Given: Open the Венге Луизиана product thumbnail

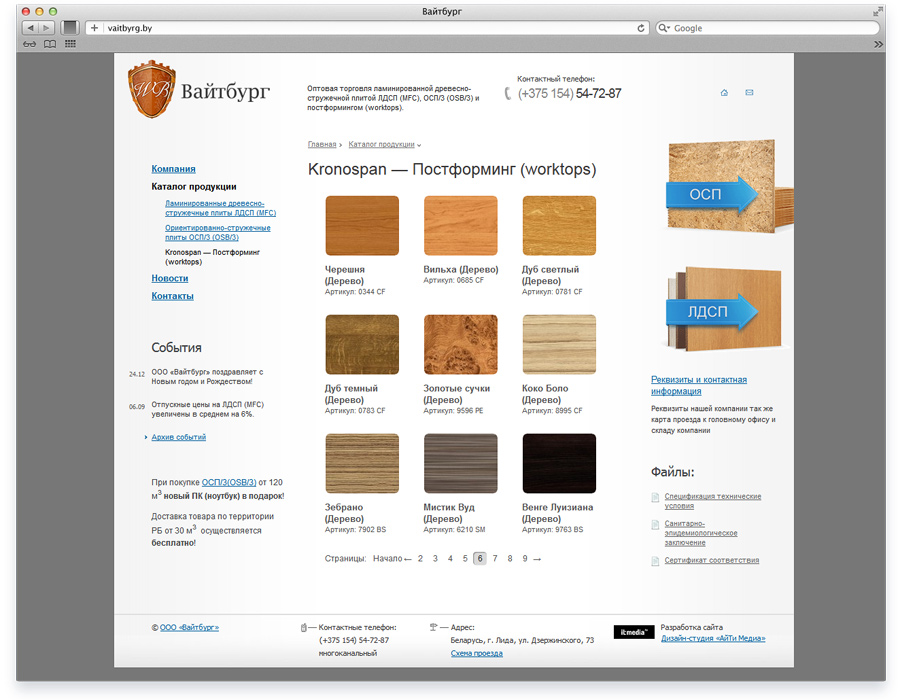Looking at the screenshot, I should (x=559, y=464).
